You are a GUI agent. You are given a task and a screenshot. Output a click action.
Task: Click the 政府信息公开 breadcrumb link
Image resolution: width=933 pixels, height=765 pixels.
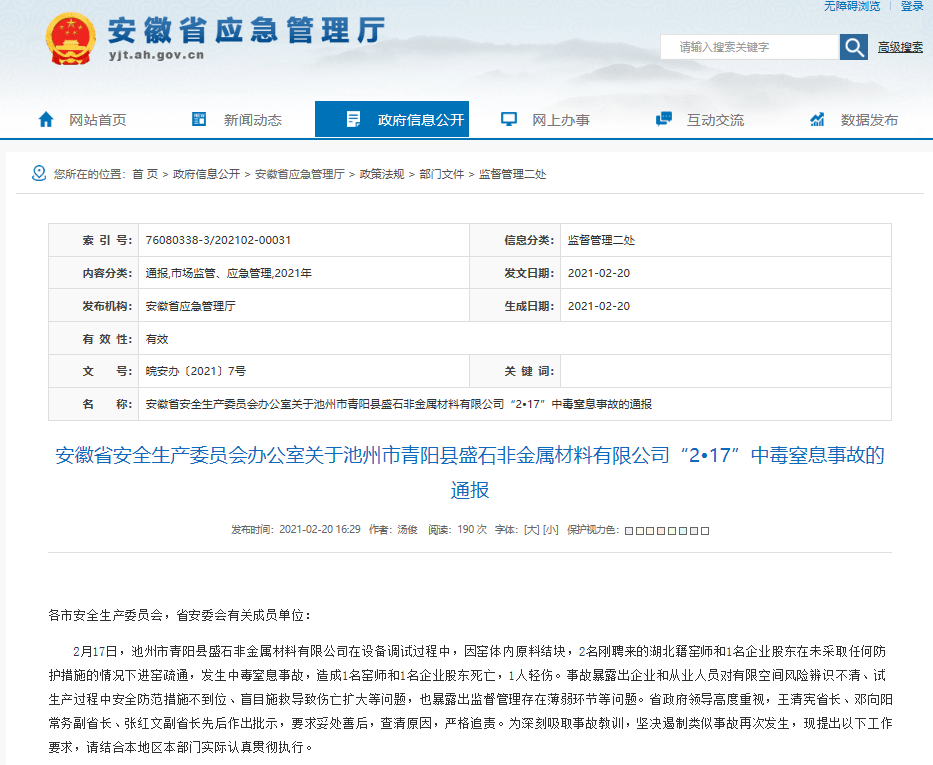206,174
